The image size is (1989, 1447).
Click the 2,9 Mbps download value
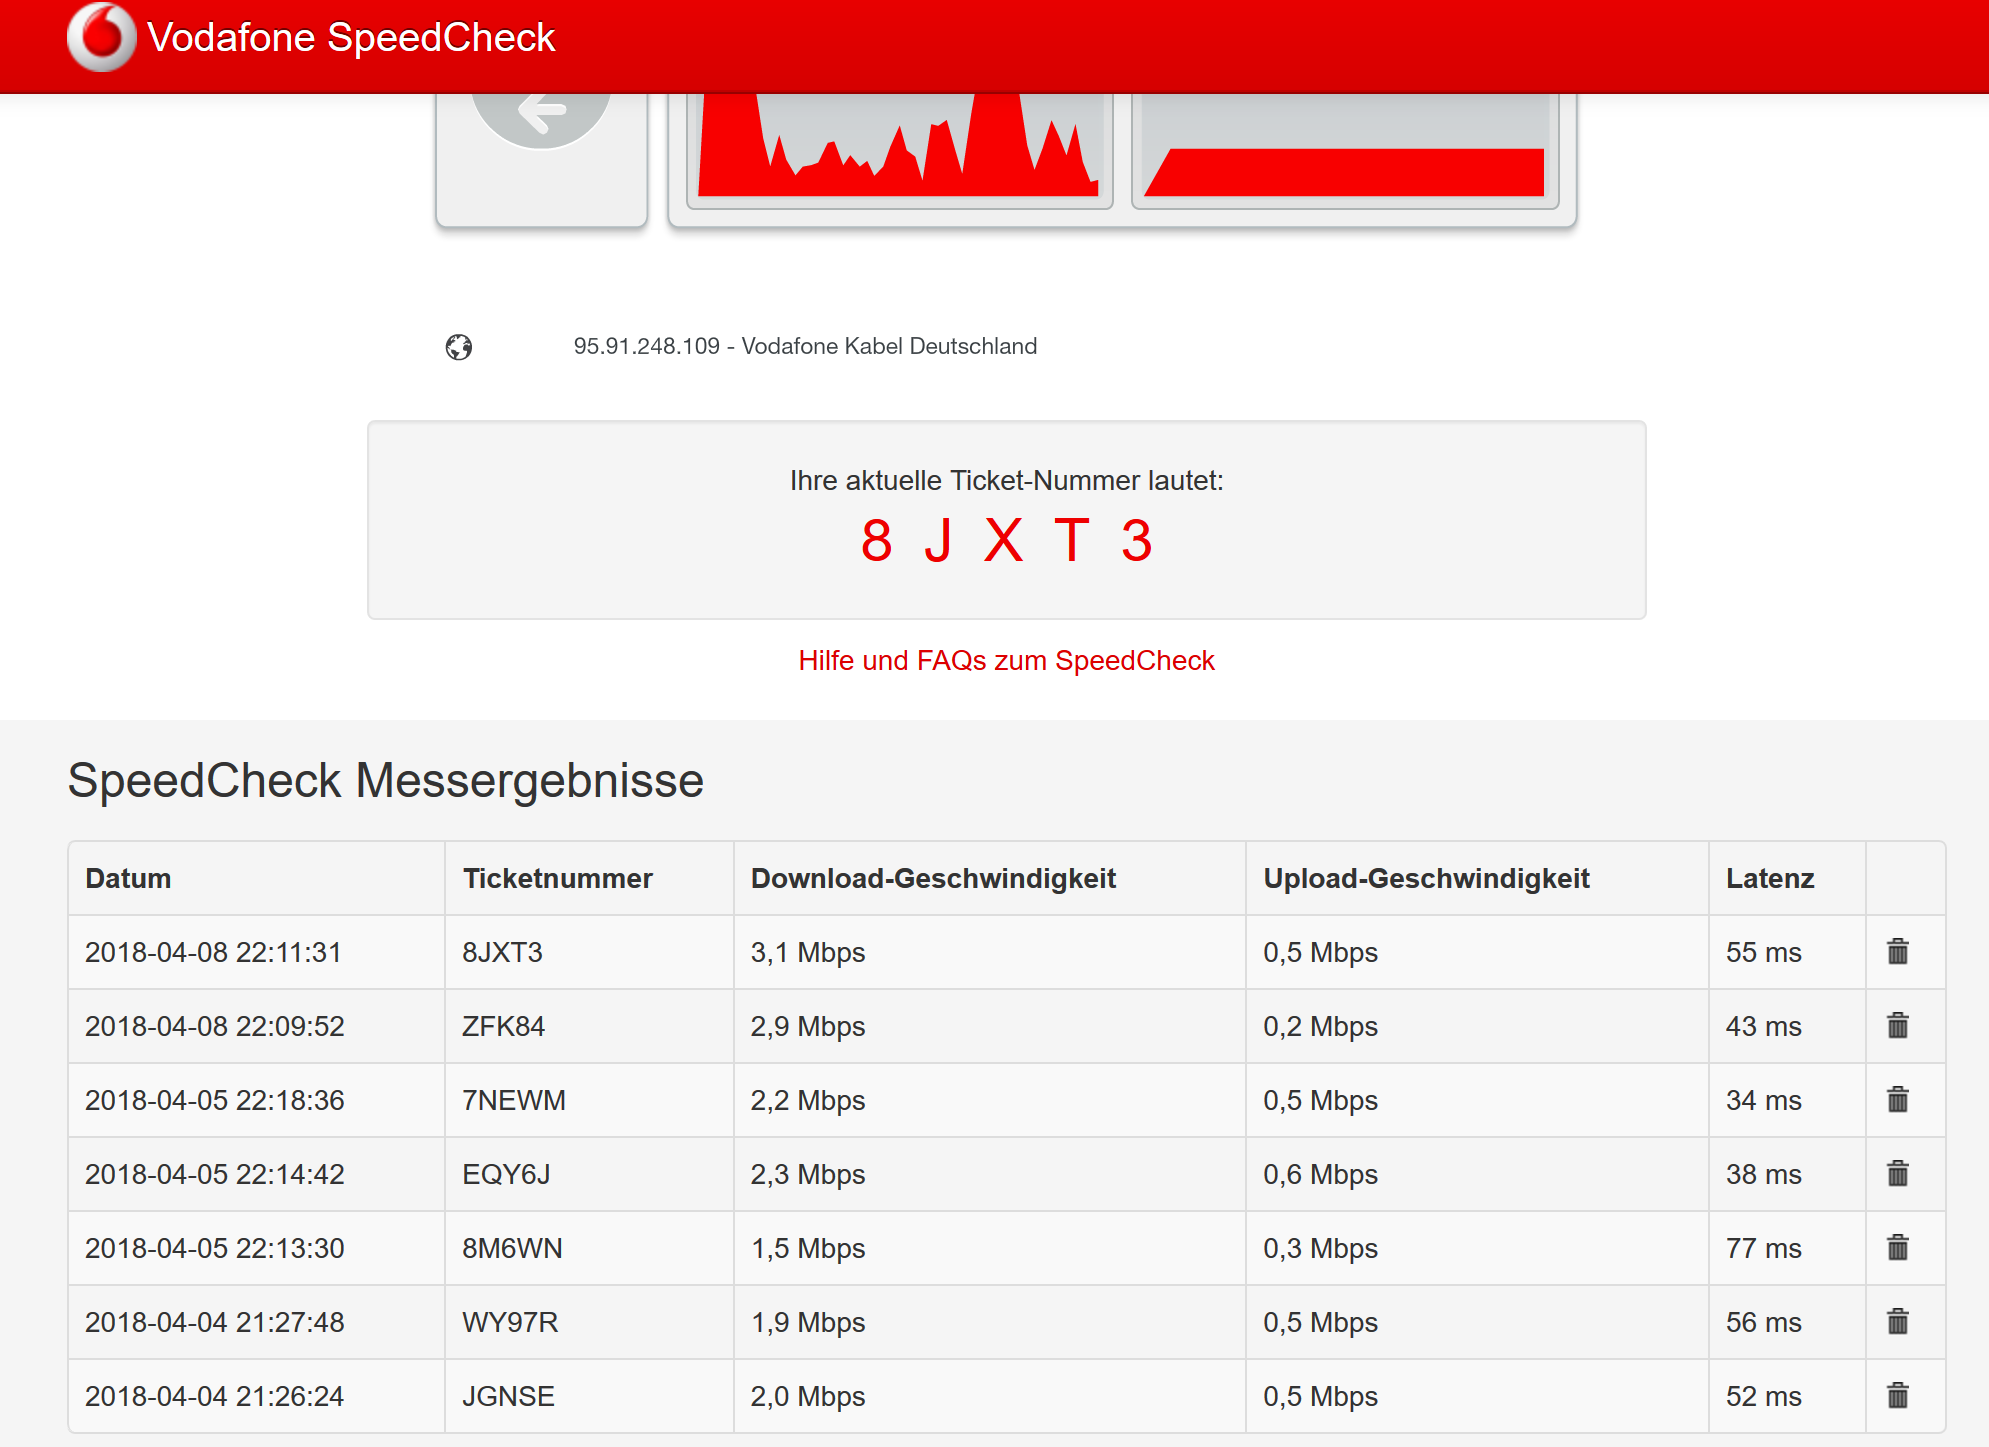pos(808,1026)
